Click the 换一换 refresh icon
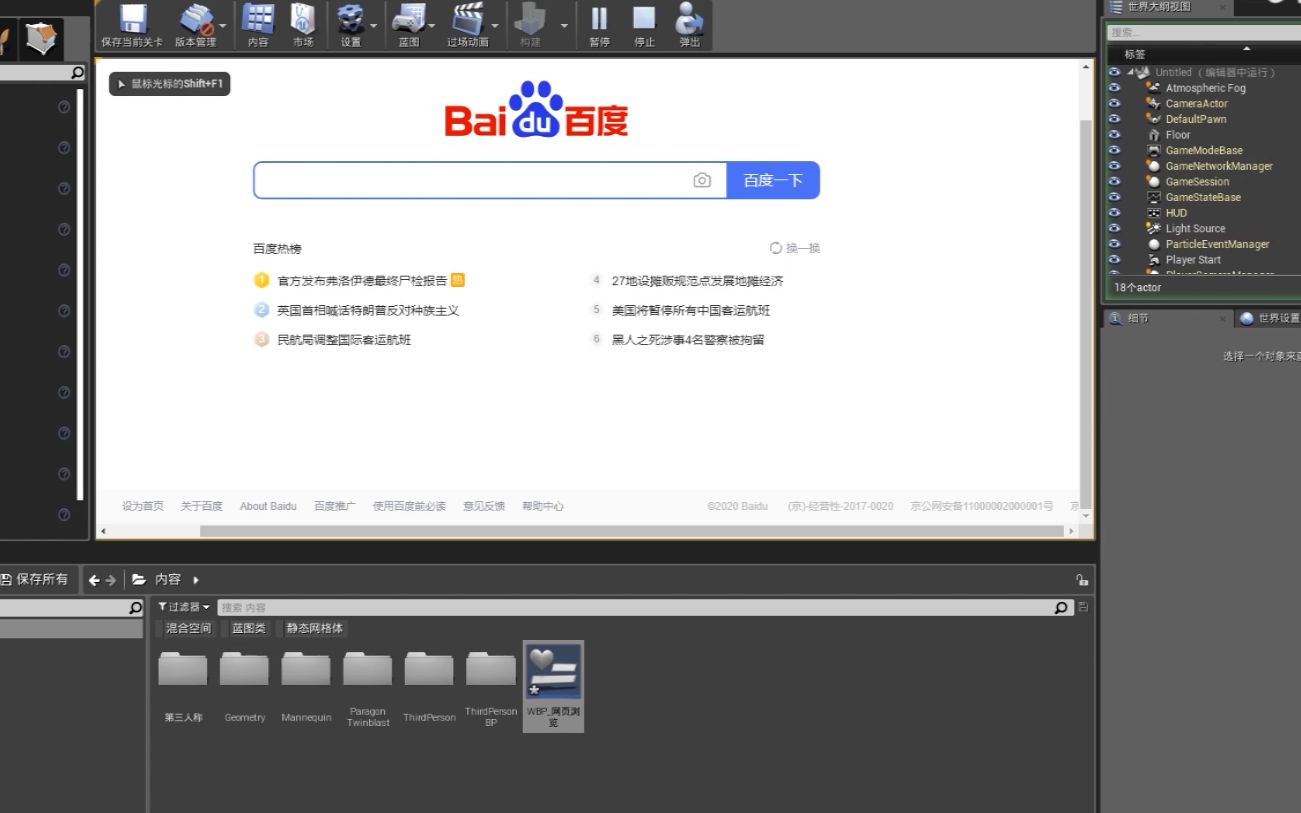 776,248
